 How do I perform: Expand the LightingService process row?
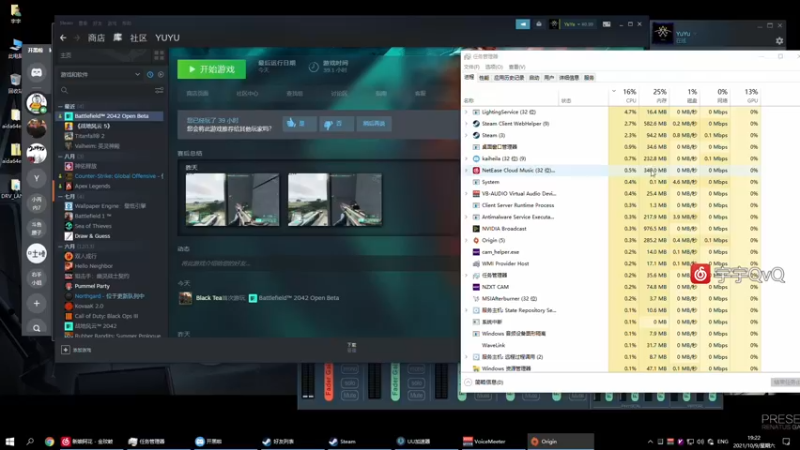pos(466,112)
